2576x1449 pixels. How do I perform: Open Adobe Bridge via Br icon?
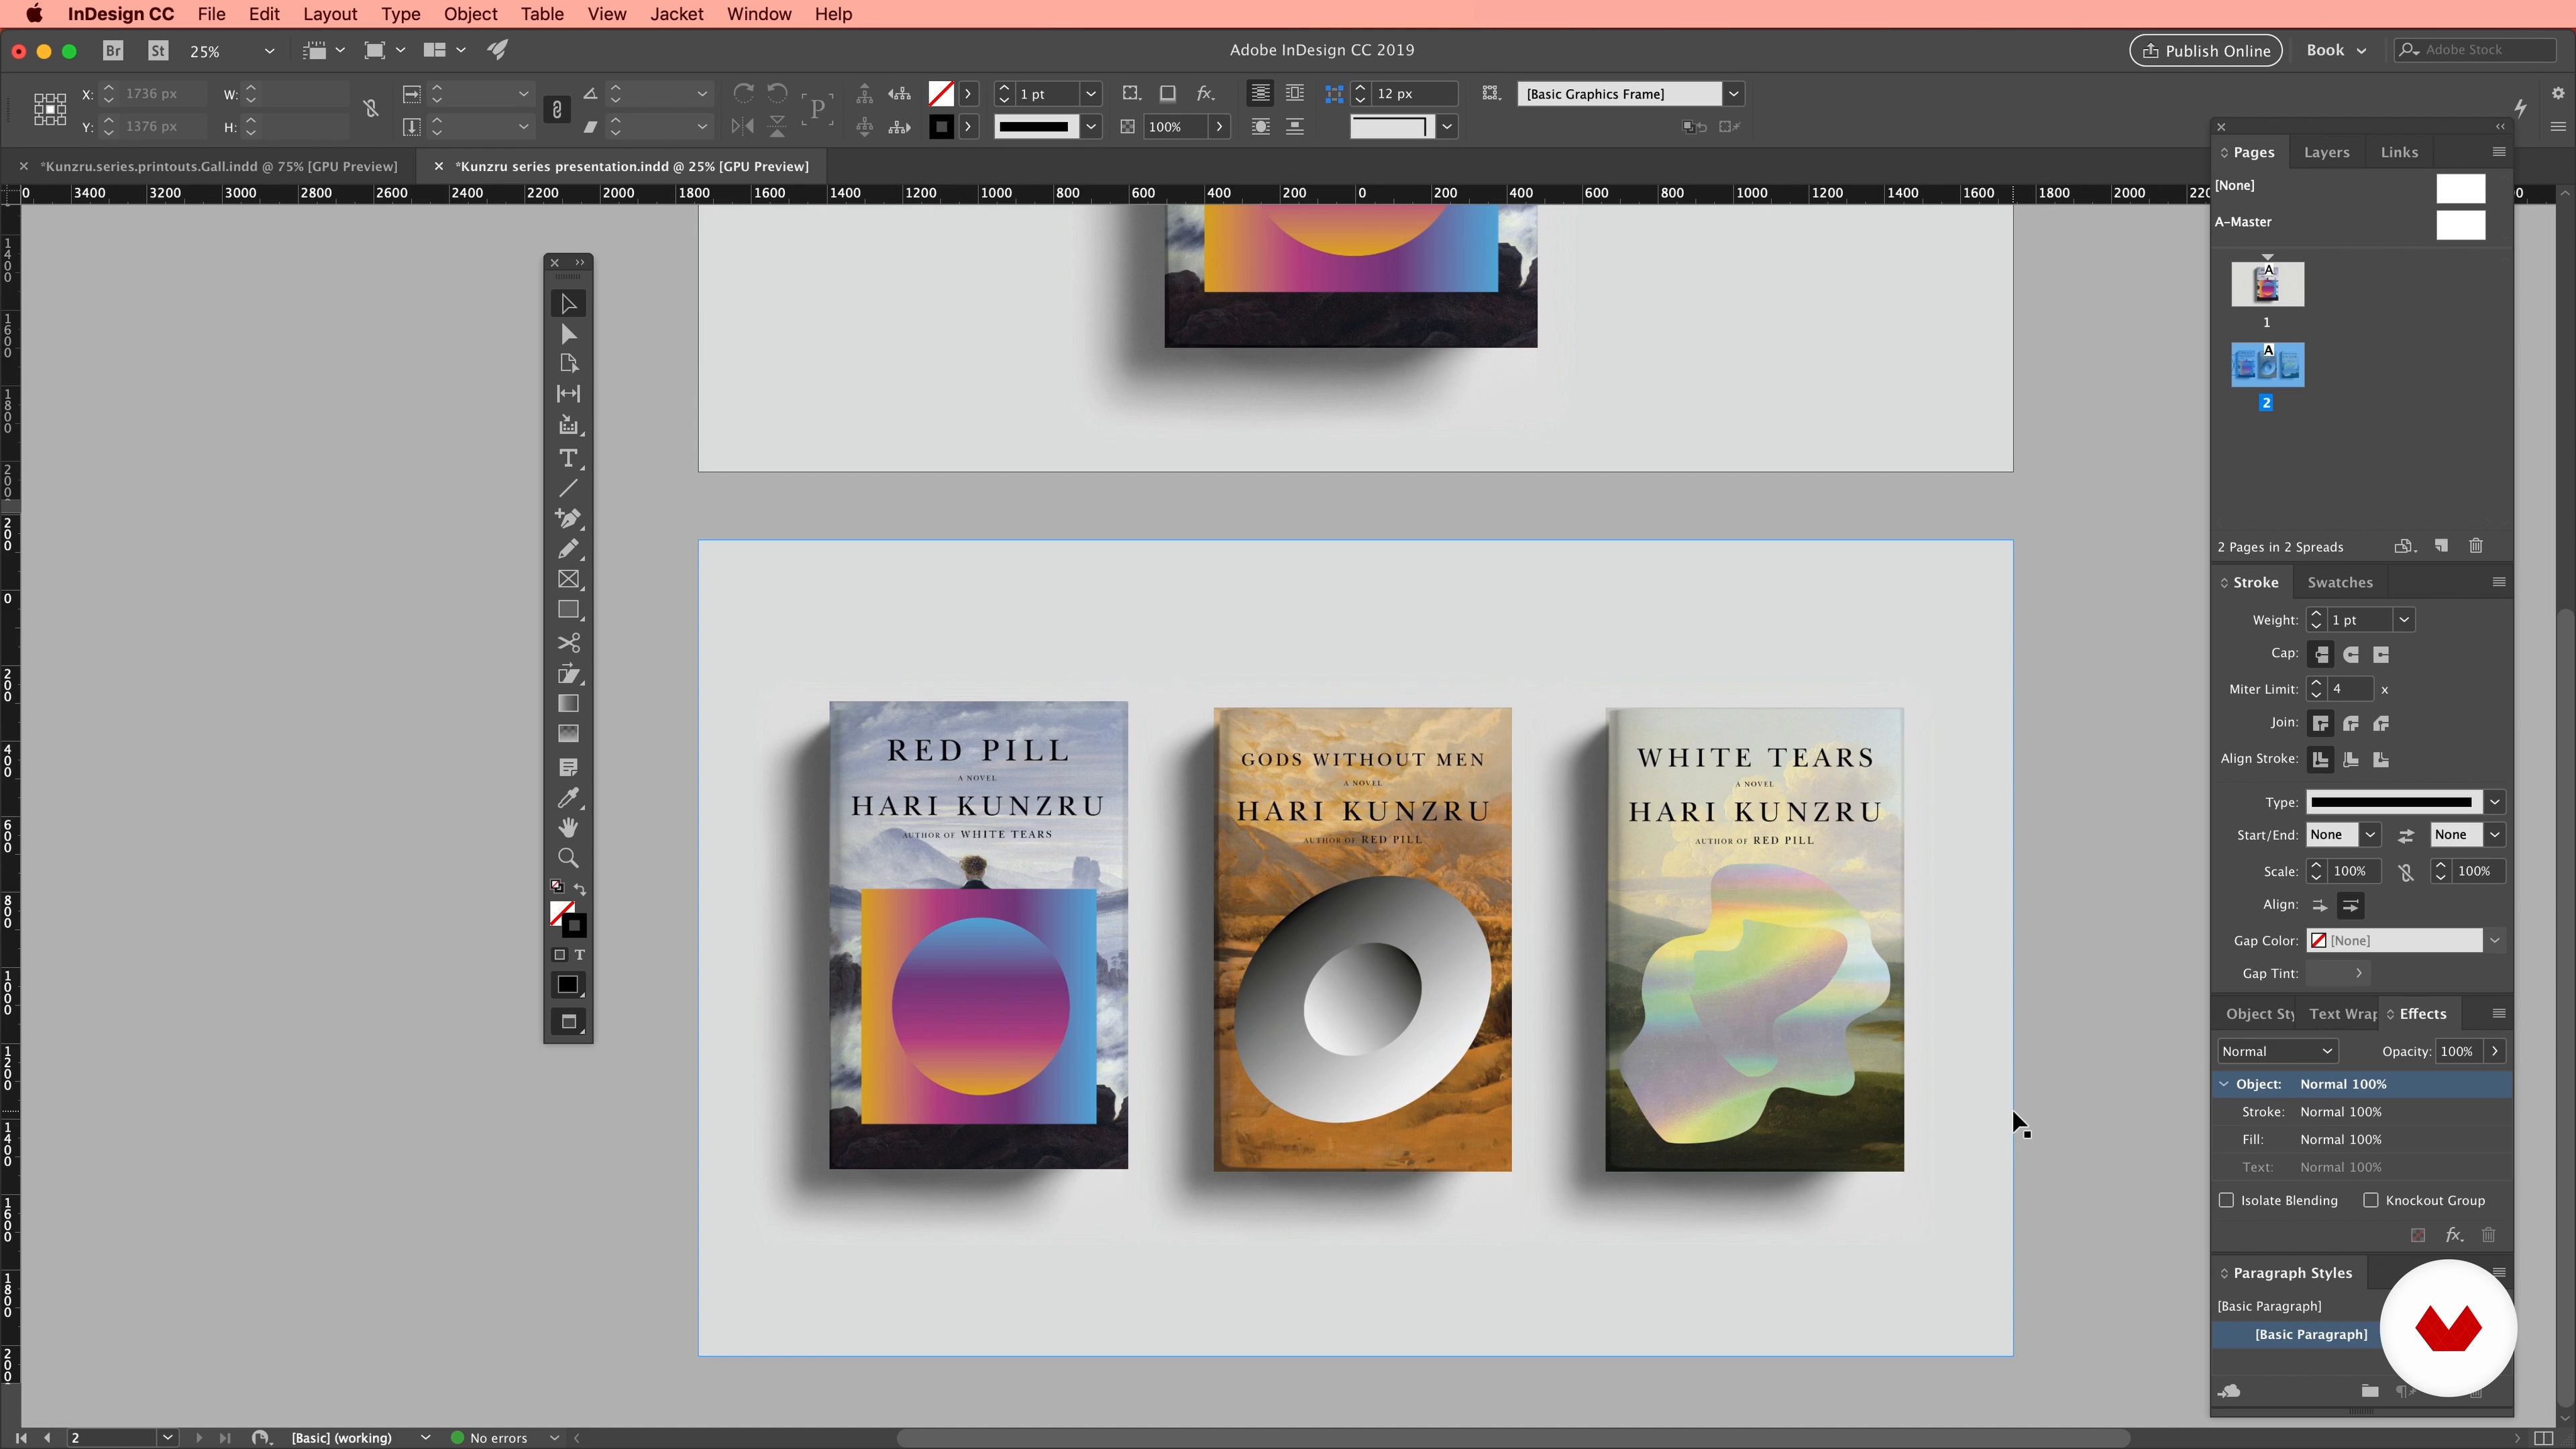(x=113, y=50)
